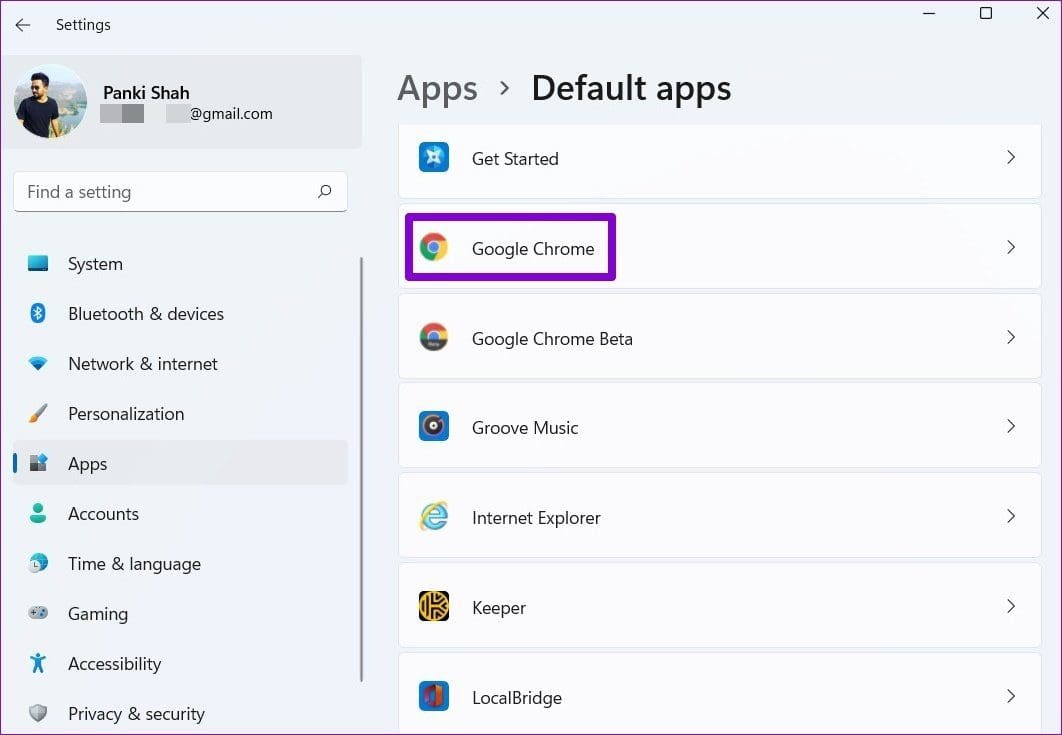
Task: Open System settings label
Action: [x=95, y=264]
